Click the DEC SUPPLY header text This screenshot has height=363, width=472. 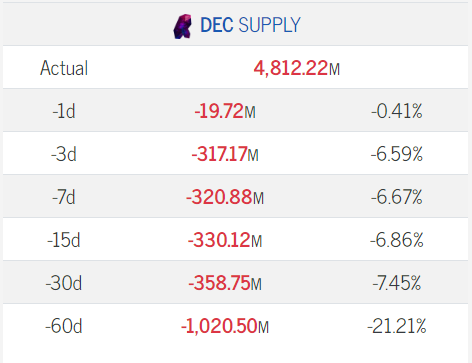pos(250,25)
